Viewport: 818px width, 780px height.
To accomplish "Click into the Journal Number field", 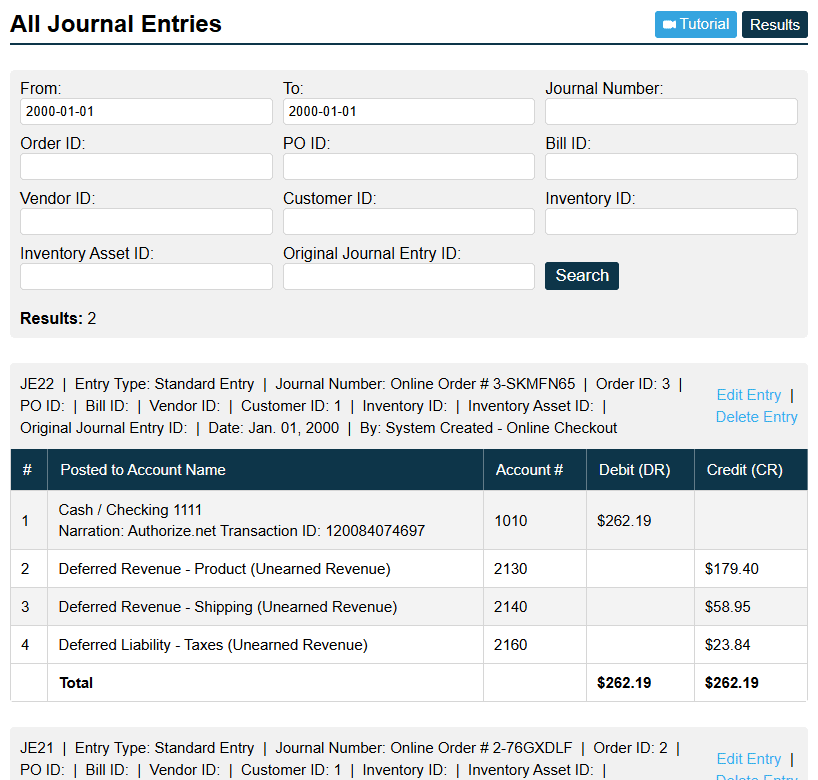I will [671, 111].
